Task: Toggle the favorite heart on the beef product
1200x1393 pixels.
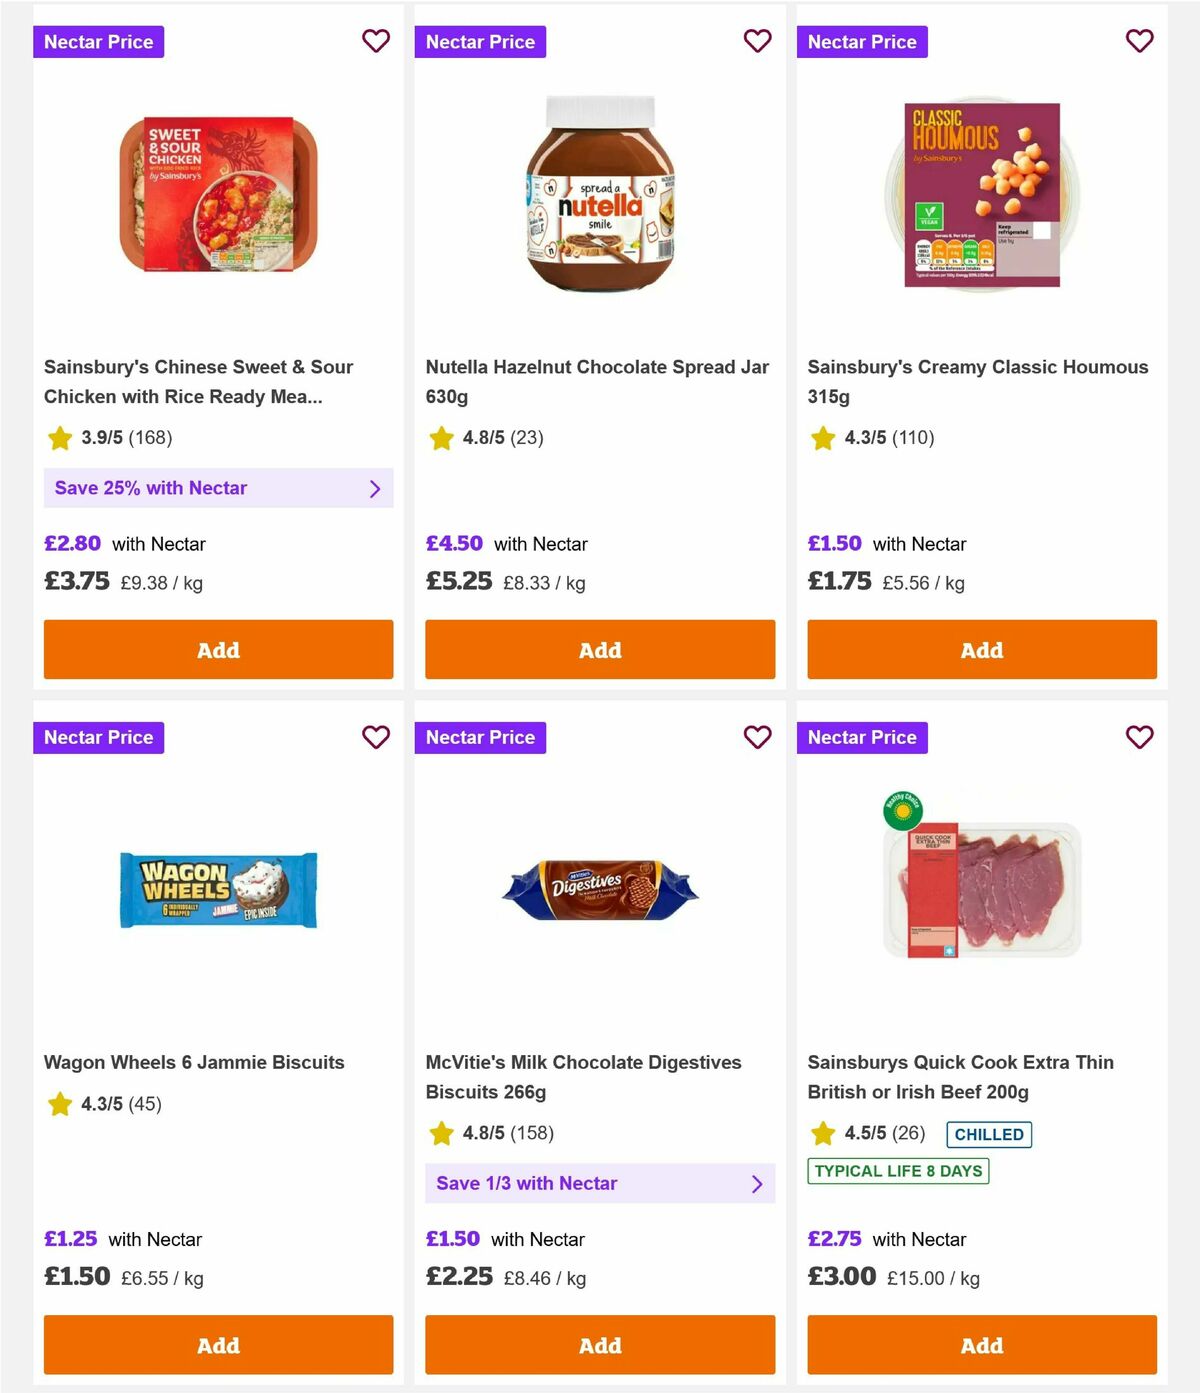Action: pyautogui.click(x=1139, y=737)
